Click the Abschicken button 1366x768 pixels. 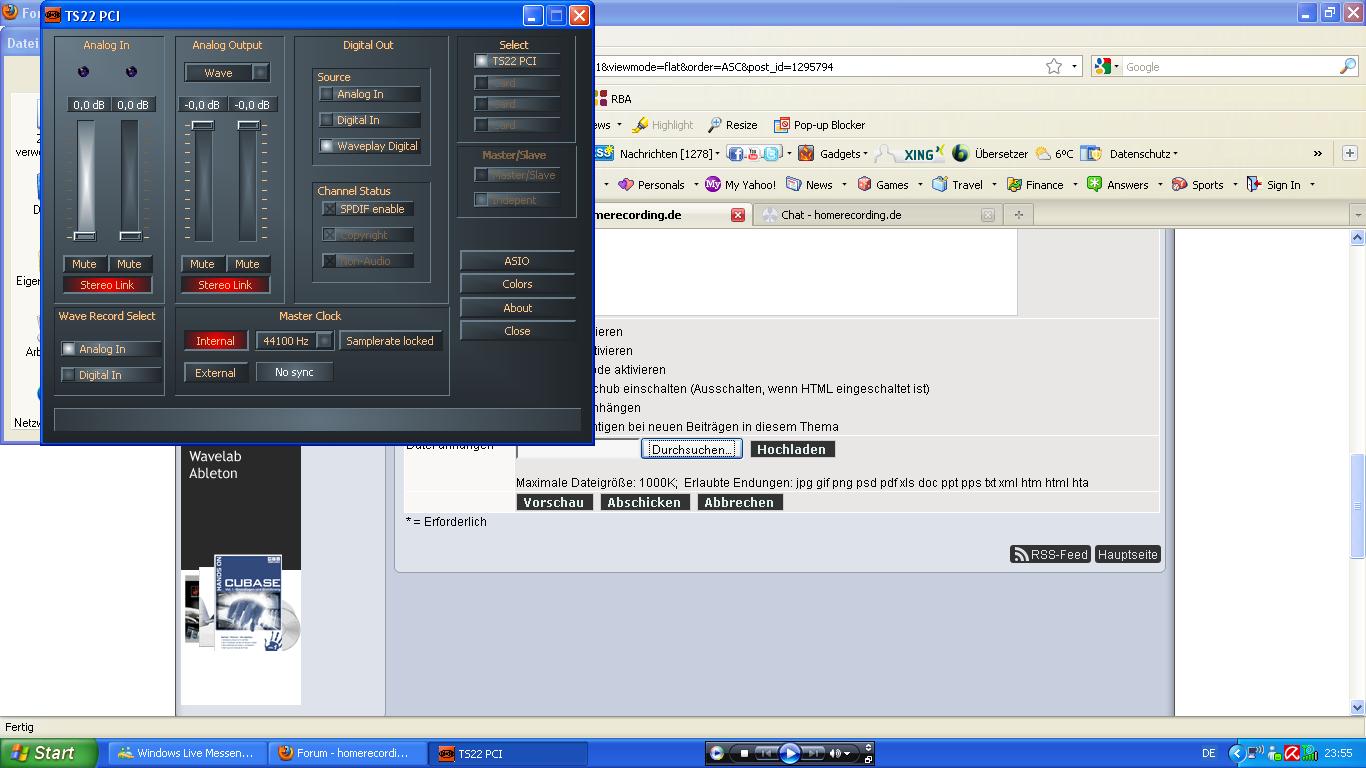644,503
